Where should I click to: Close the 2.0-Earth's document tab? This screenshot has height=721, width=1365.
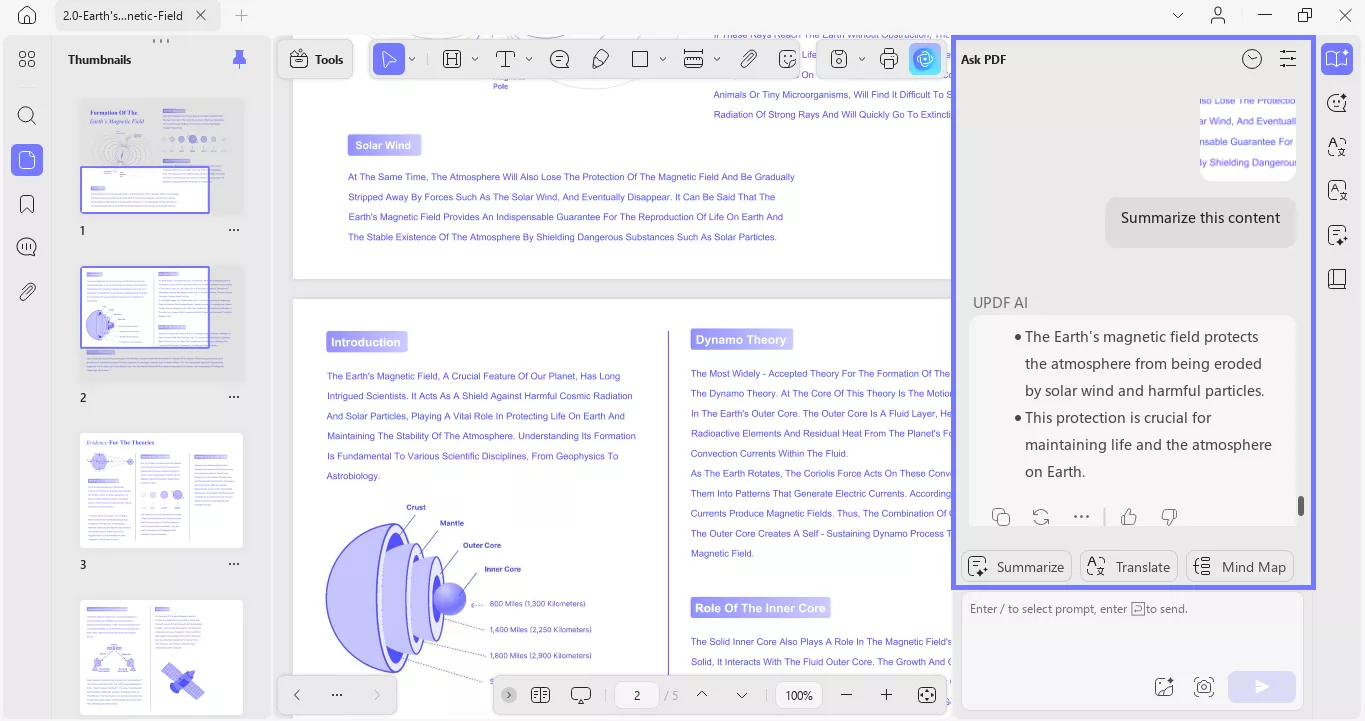coord(201,16)
